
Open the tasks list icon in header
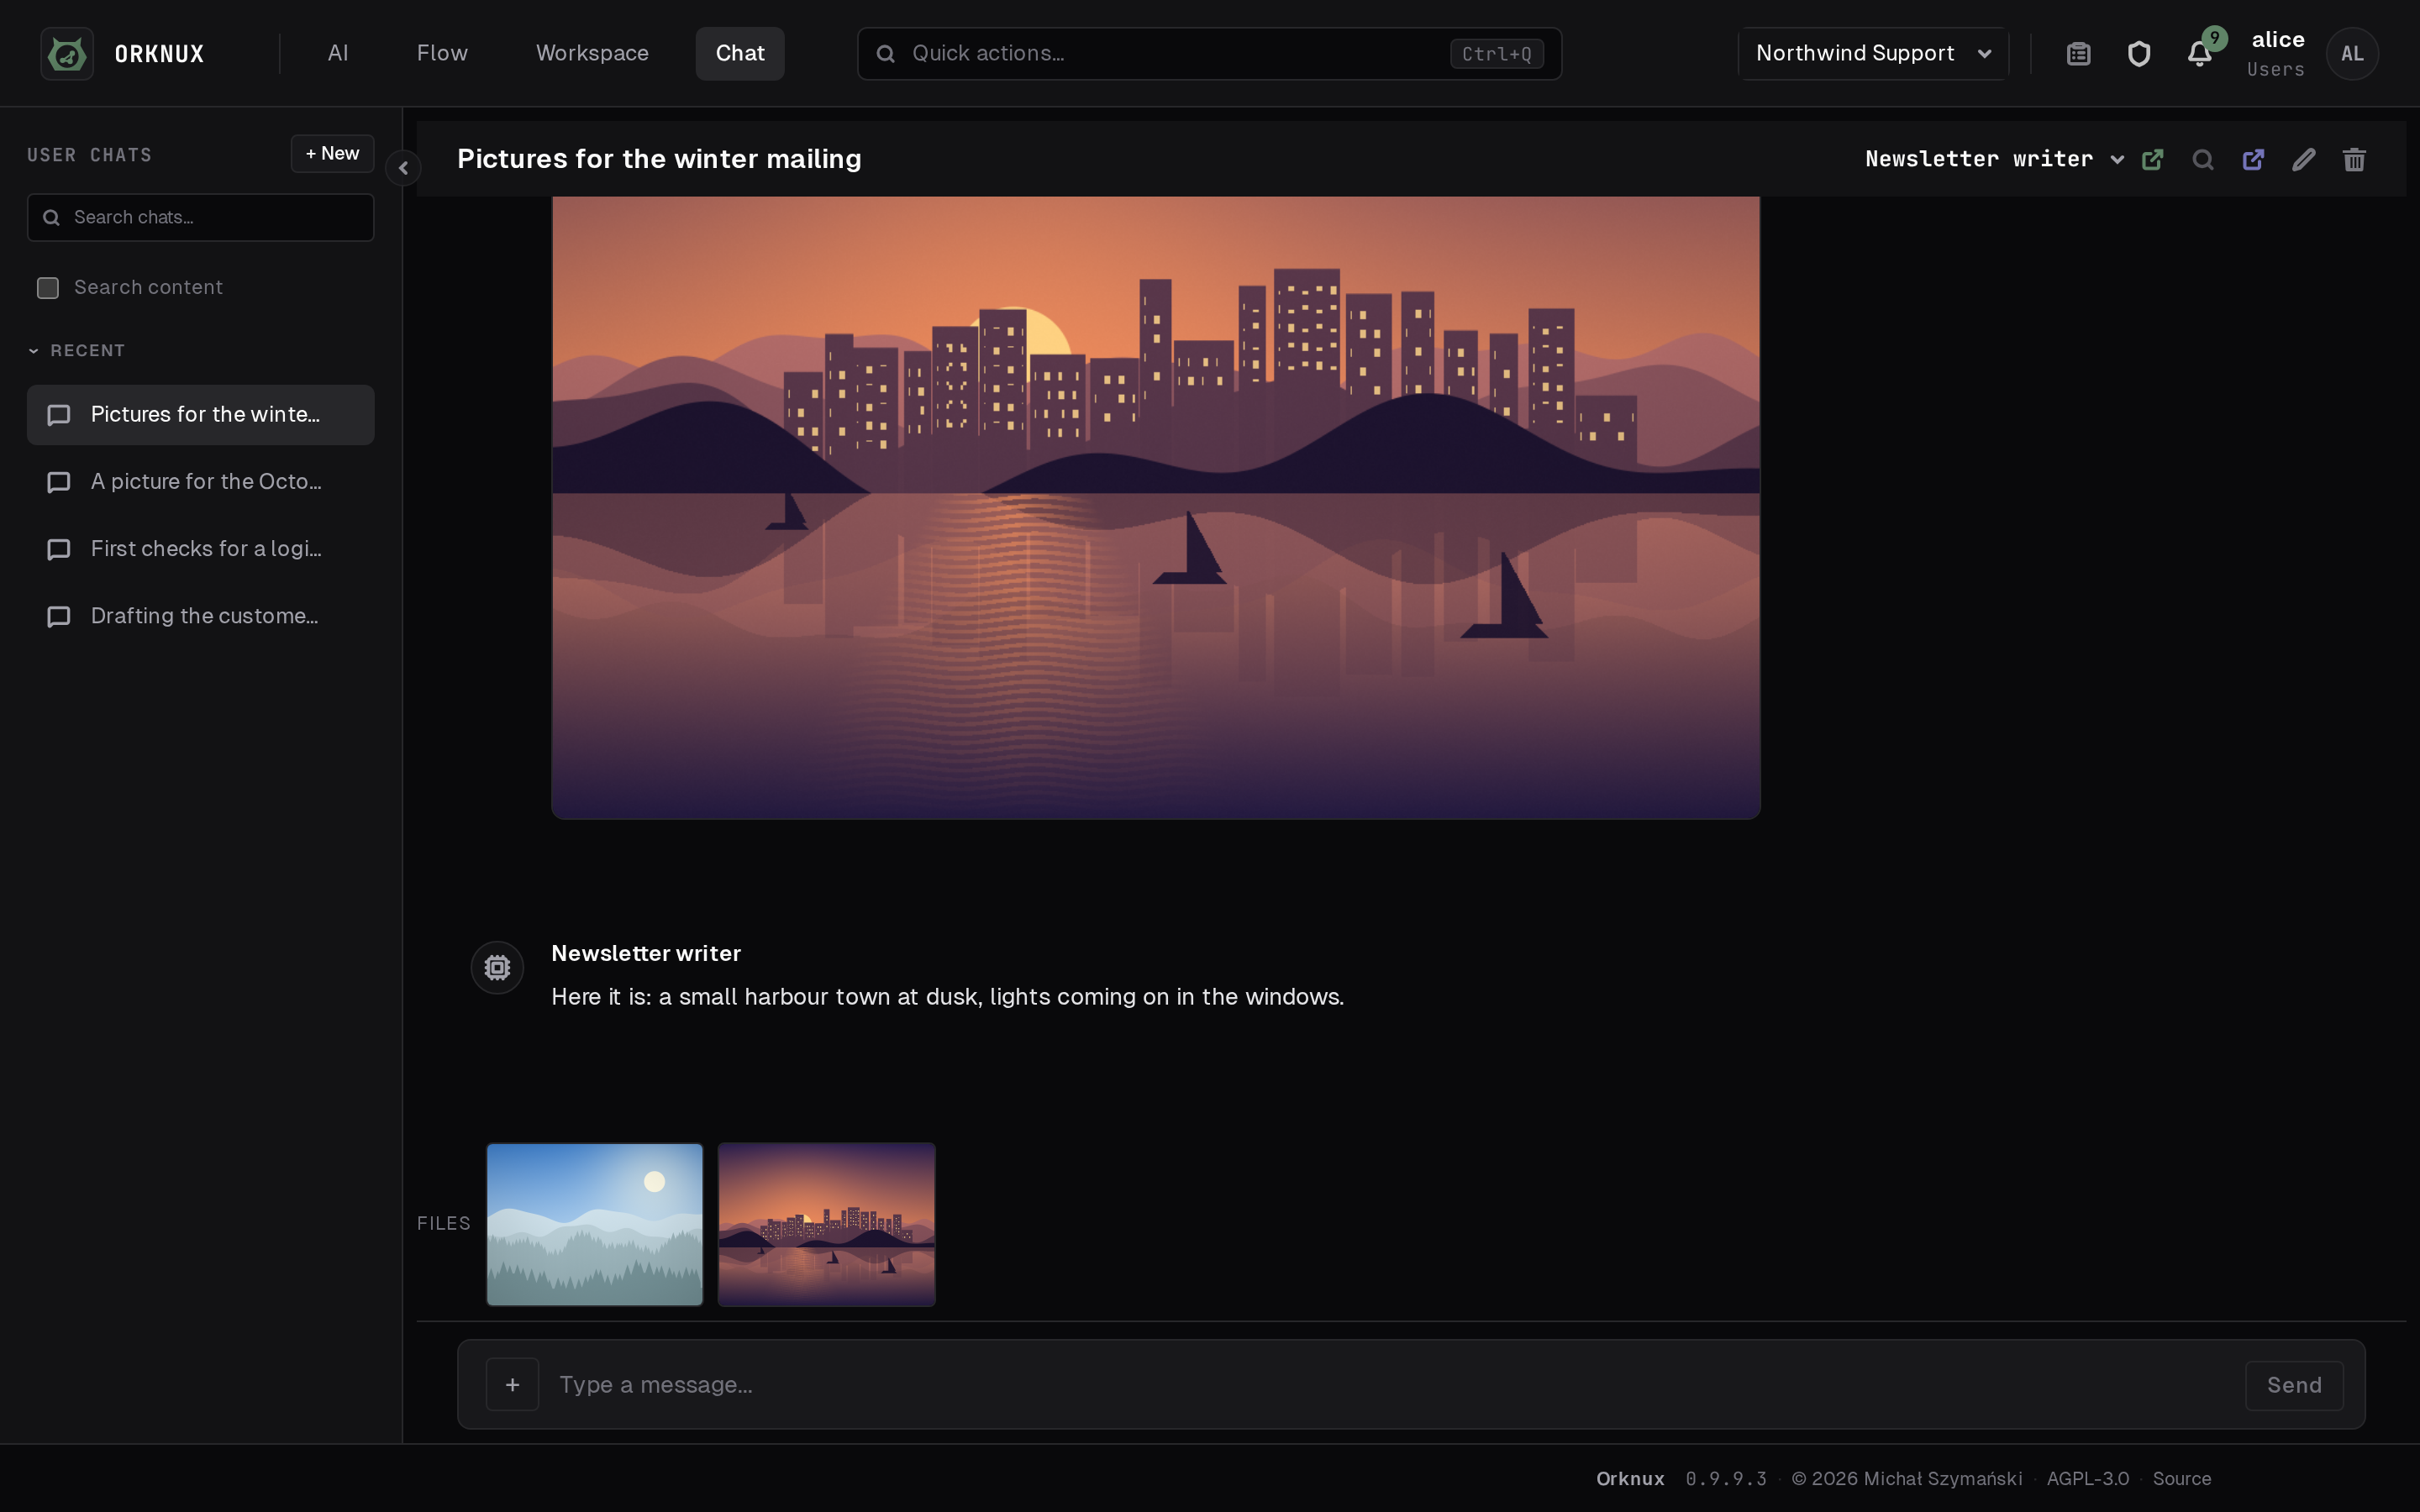coord(2078,53)
